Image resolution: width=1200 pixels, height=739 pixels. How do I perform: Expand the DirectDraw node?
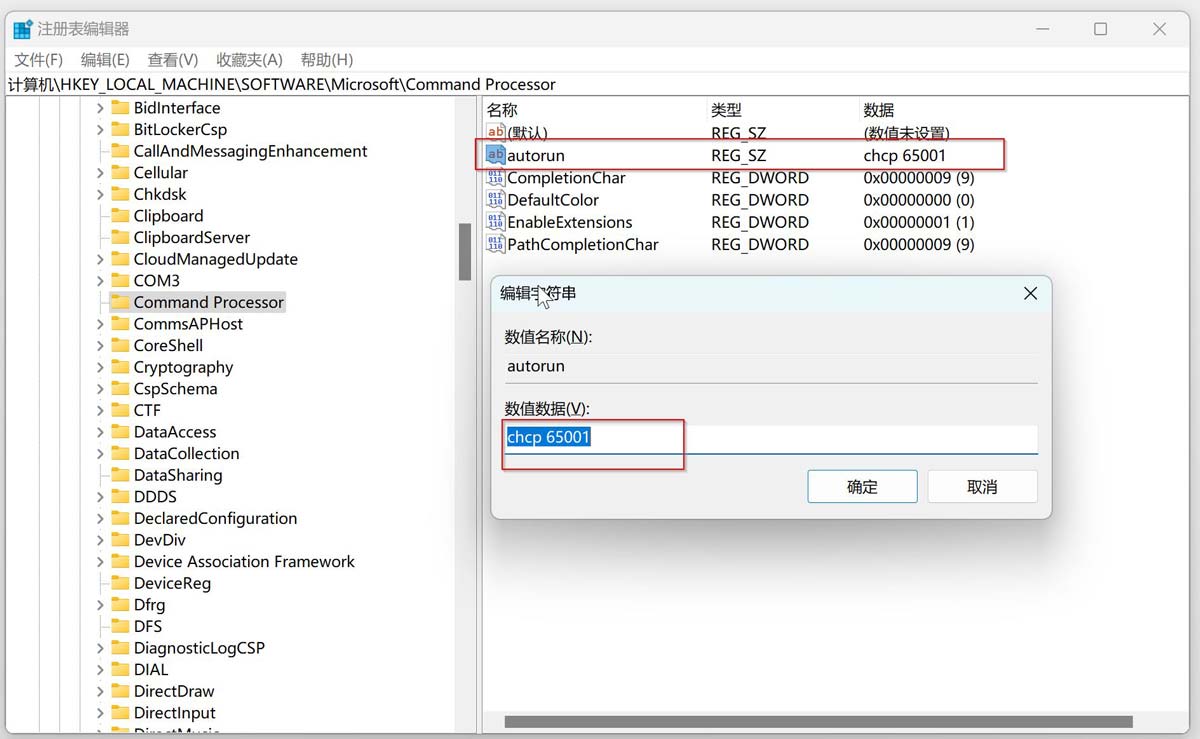point(99,690)
